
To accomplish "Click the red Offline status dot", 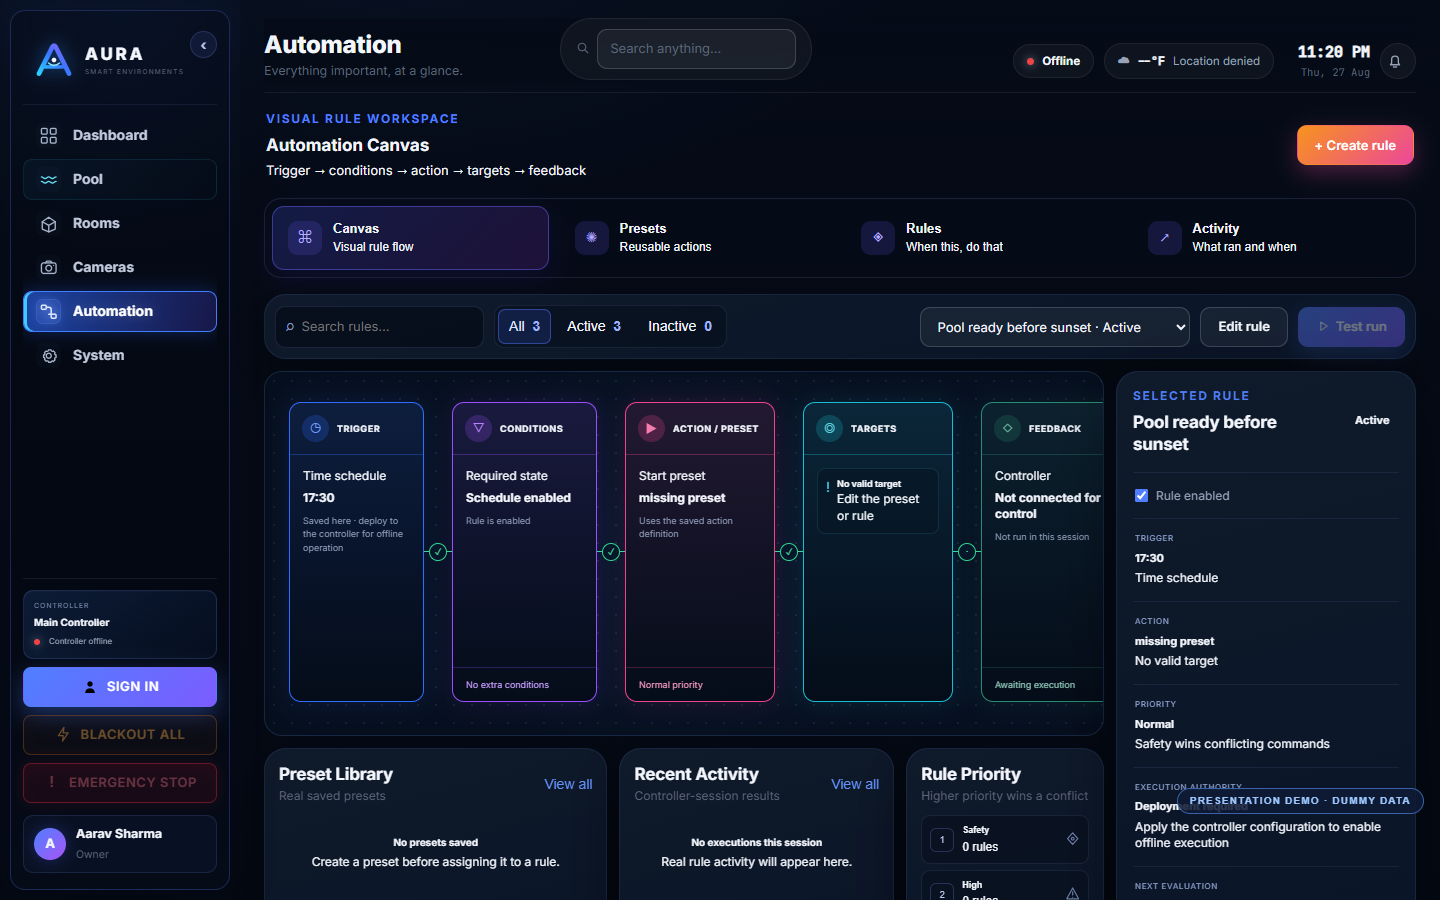I will (x=1030, y=61).
